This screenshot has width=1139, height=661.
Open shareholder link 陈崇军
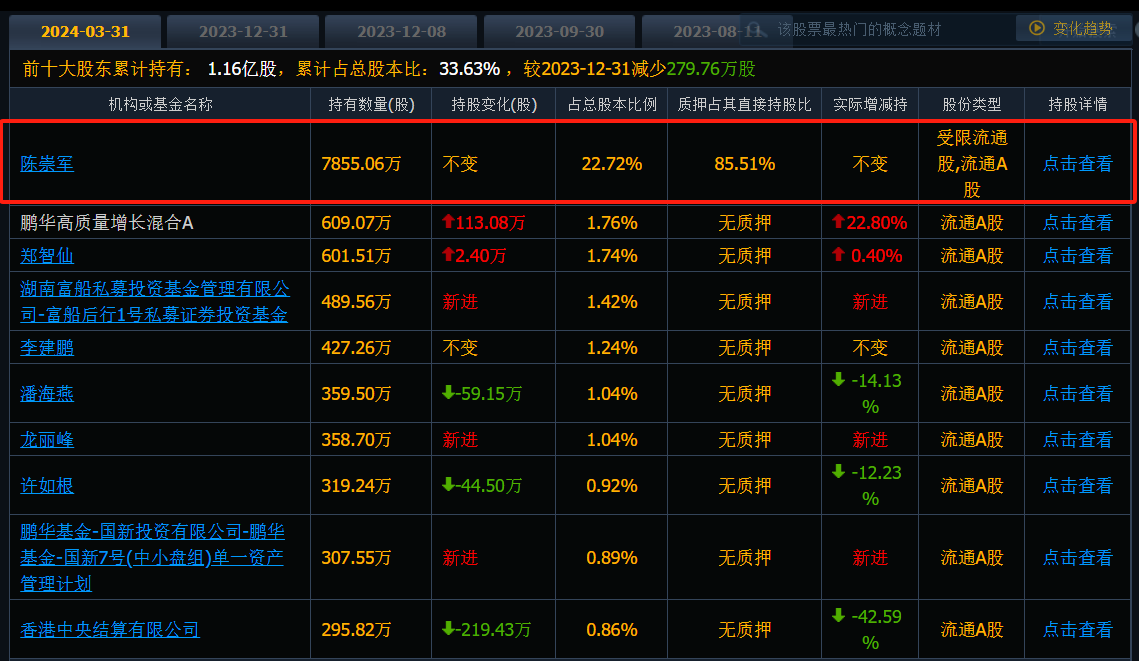[x=47, y=163]
